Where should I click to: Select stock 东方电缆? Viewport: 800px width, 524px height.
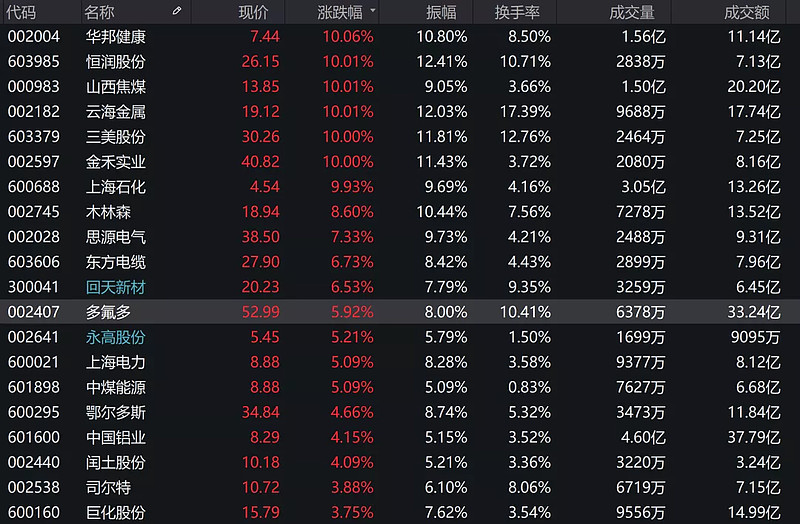pos(115,262)
